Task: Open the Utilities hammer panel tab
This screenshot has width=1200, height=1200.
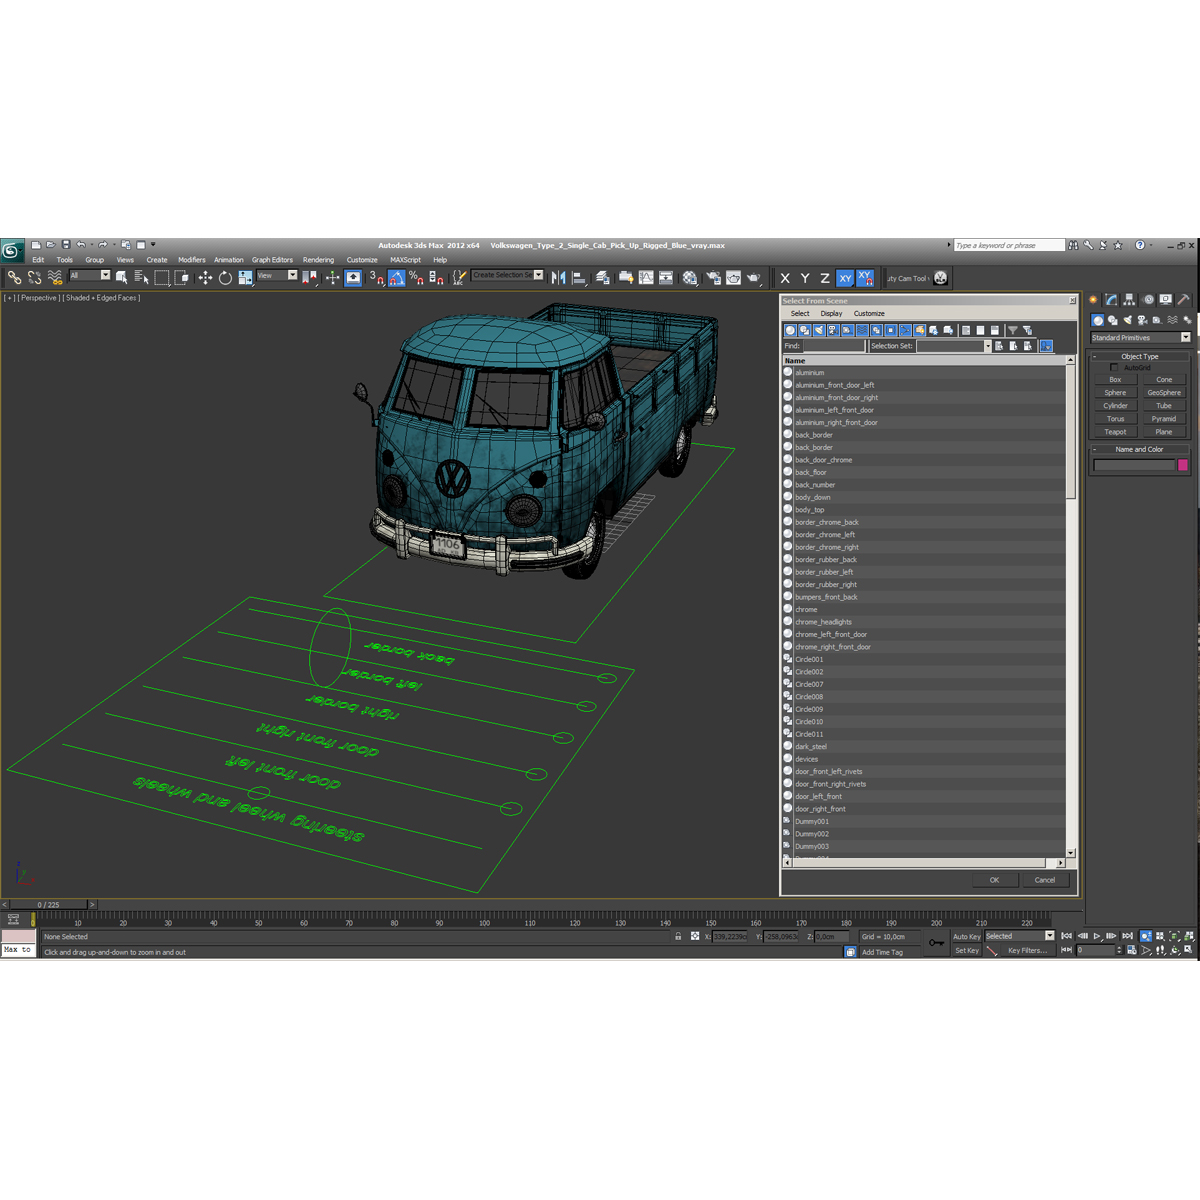Action: (x=1184, y=299)
